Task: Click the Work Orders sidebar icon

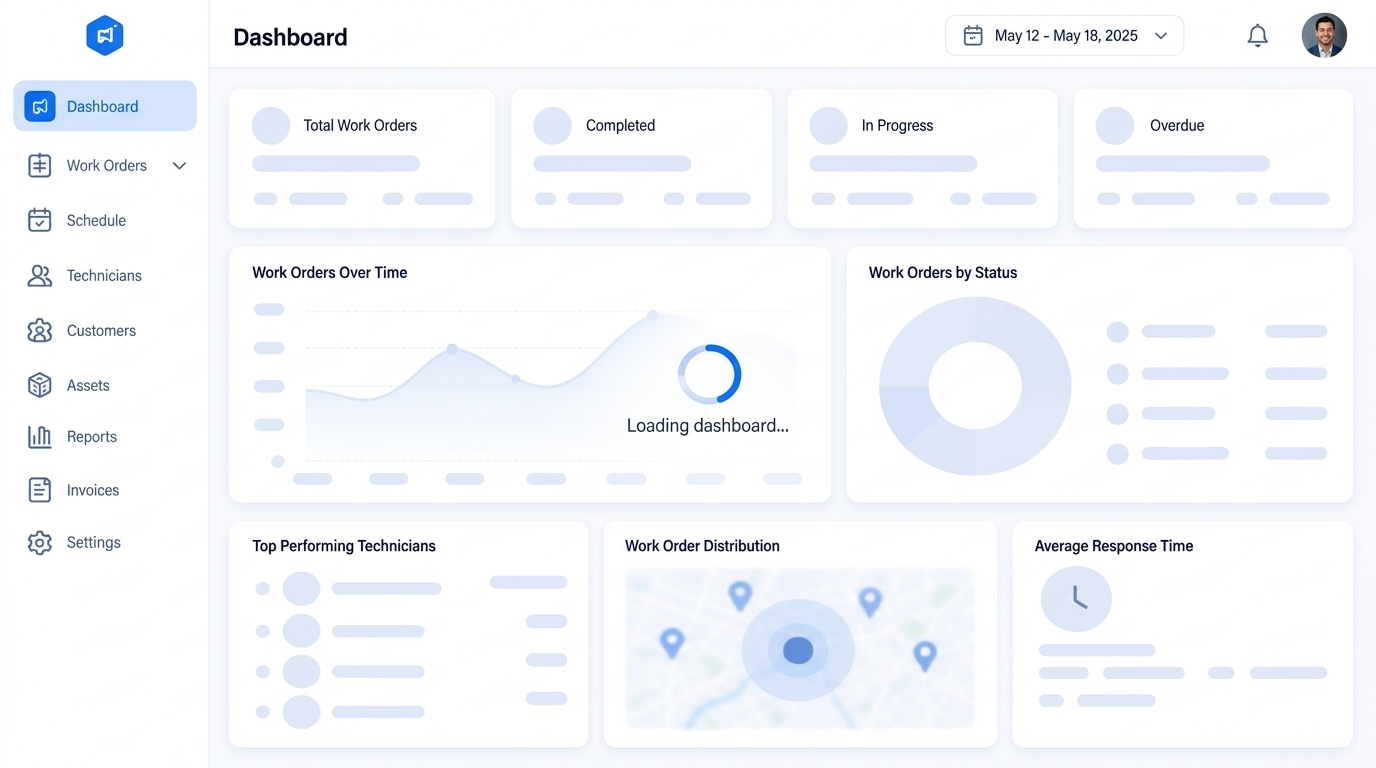Action: click(x=39, y=165)
